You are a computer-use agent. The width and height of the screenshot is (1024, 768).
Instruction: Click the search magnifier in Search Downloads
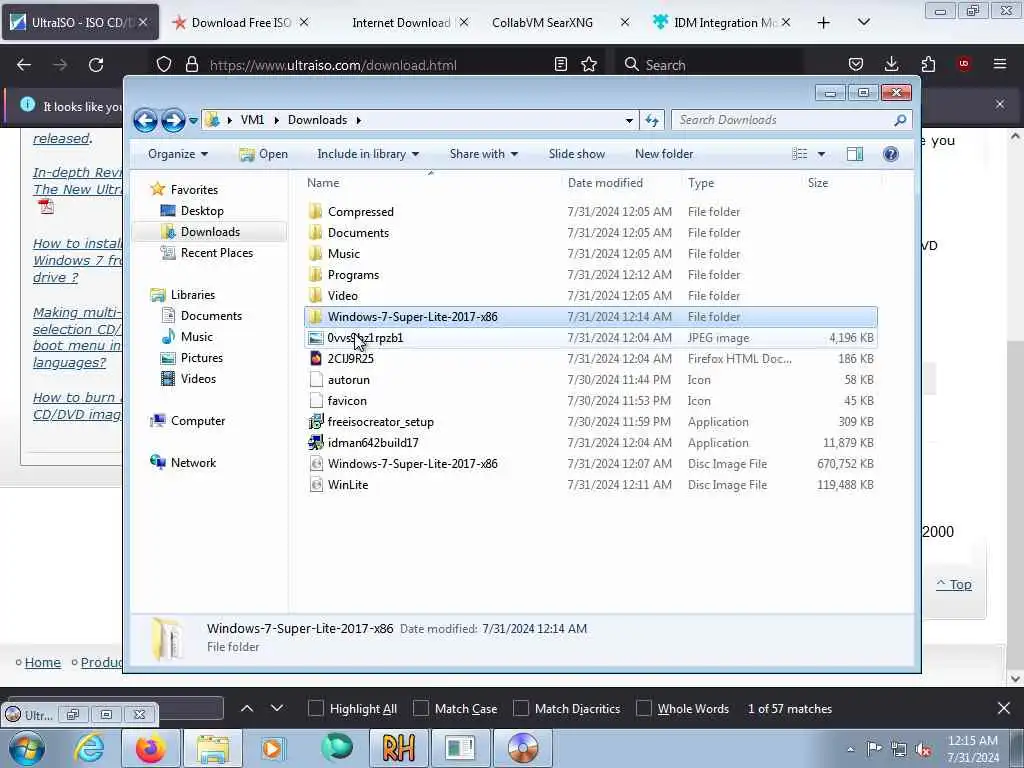click(x=900, y=120)
